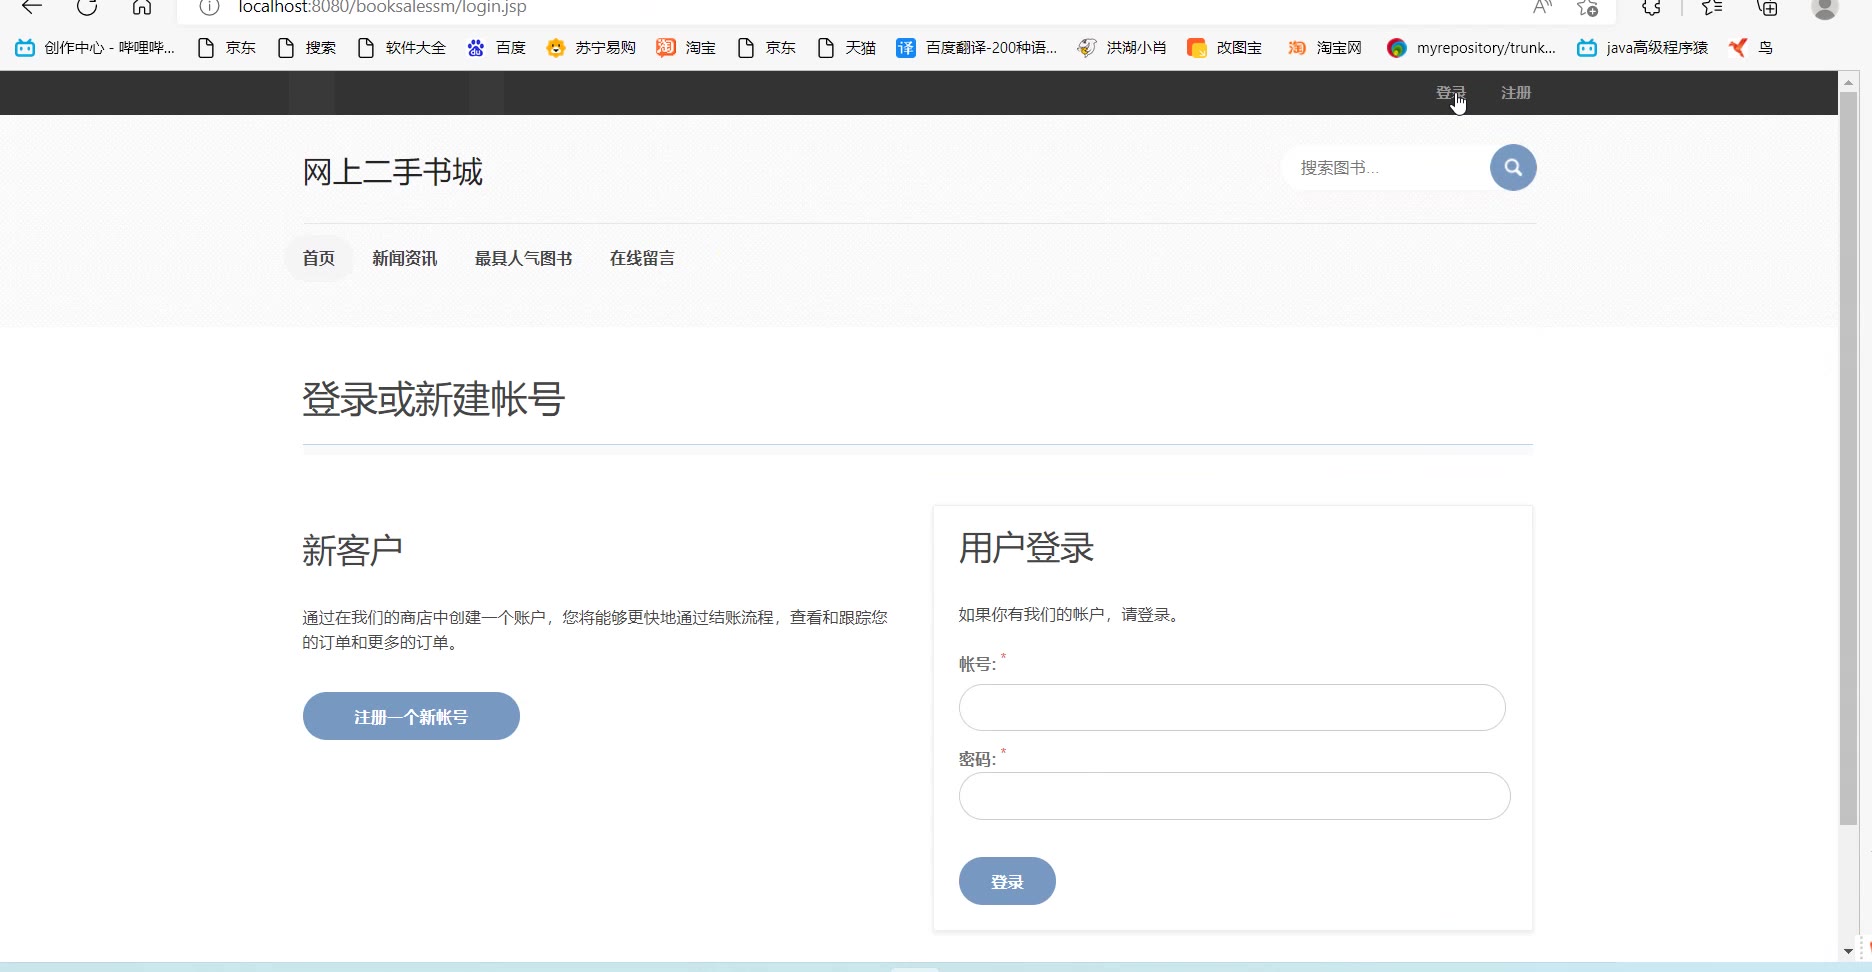Focus the 帐号 input field
This screenshot has width=1872, height=972.
tap(1232, 708)
